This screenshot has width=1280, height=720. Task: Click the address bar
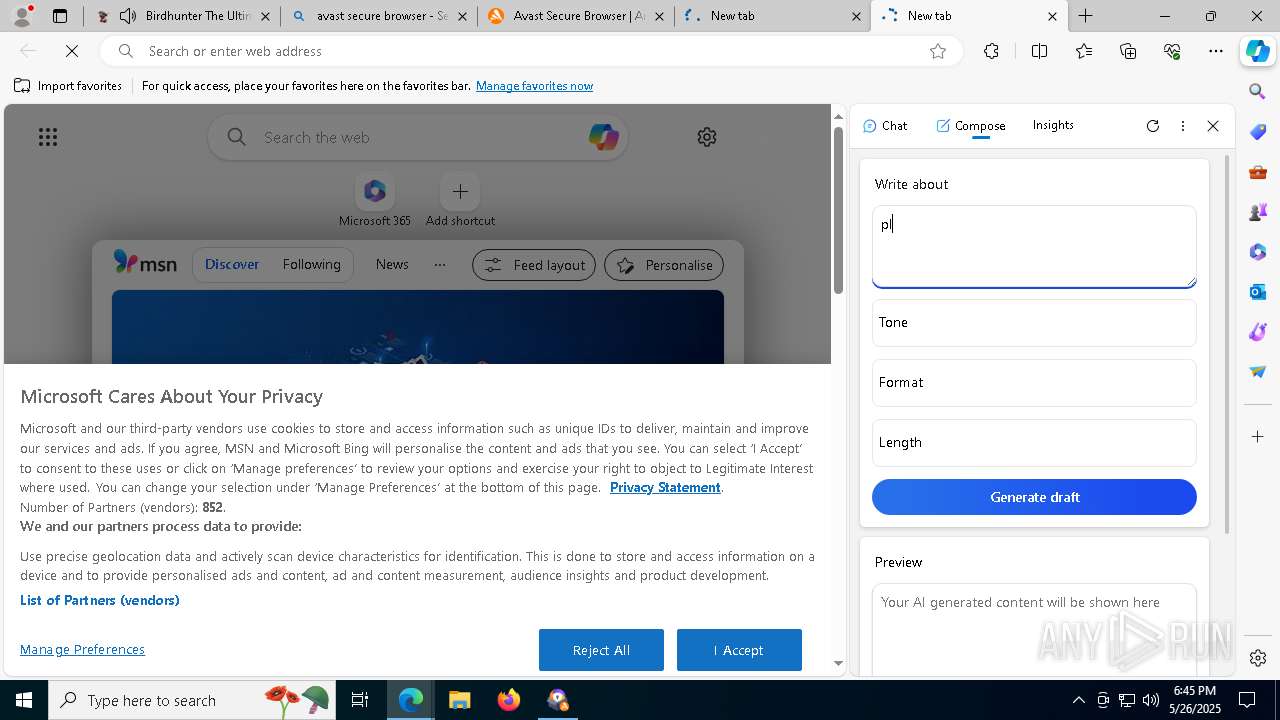click(530, 51)
